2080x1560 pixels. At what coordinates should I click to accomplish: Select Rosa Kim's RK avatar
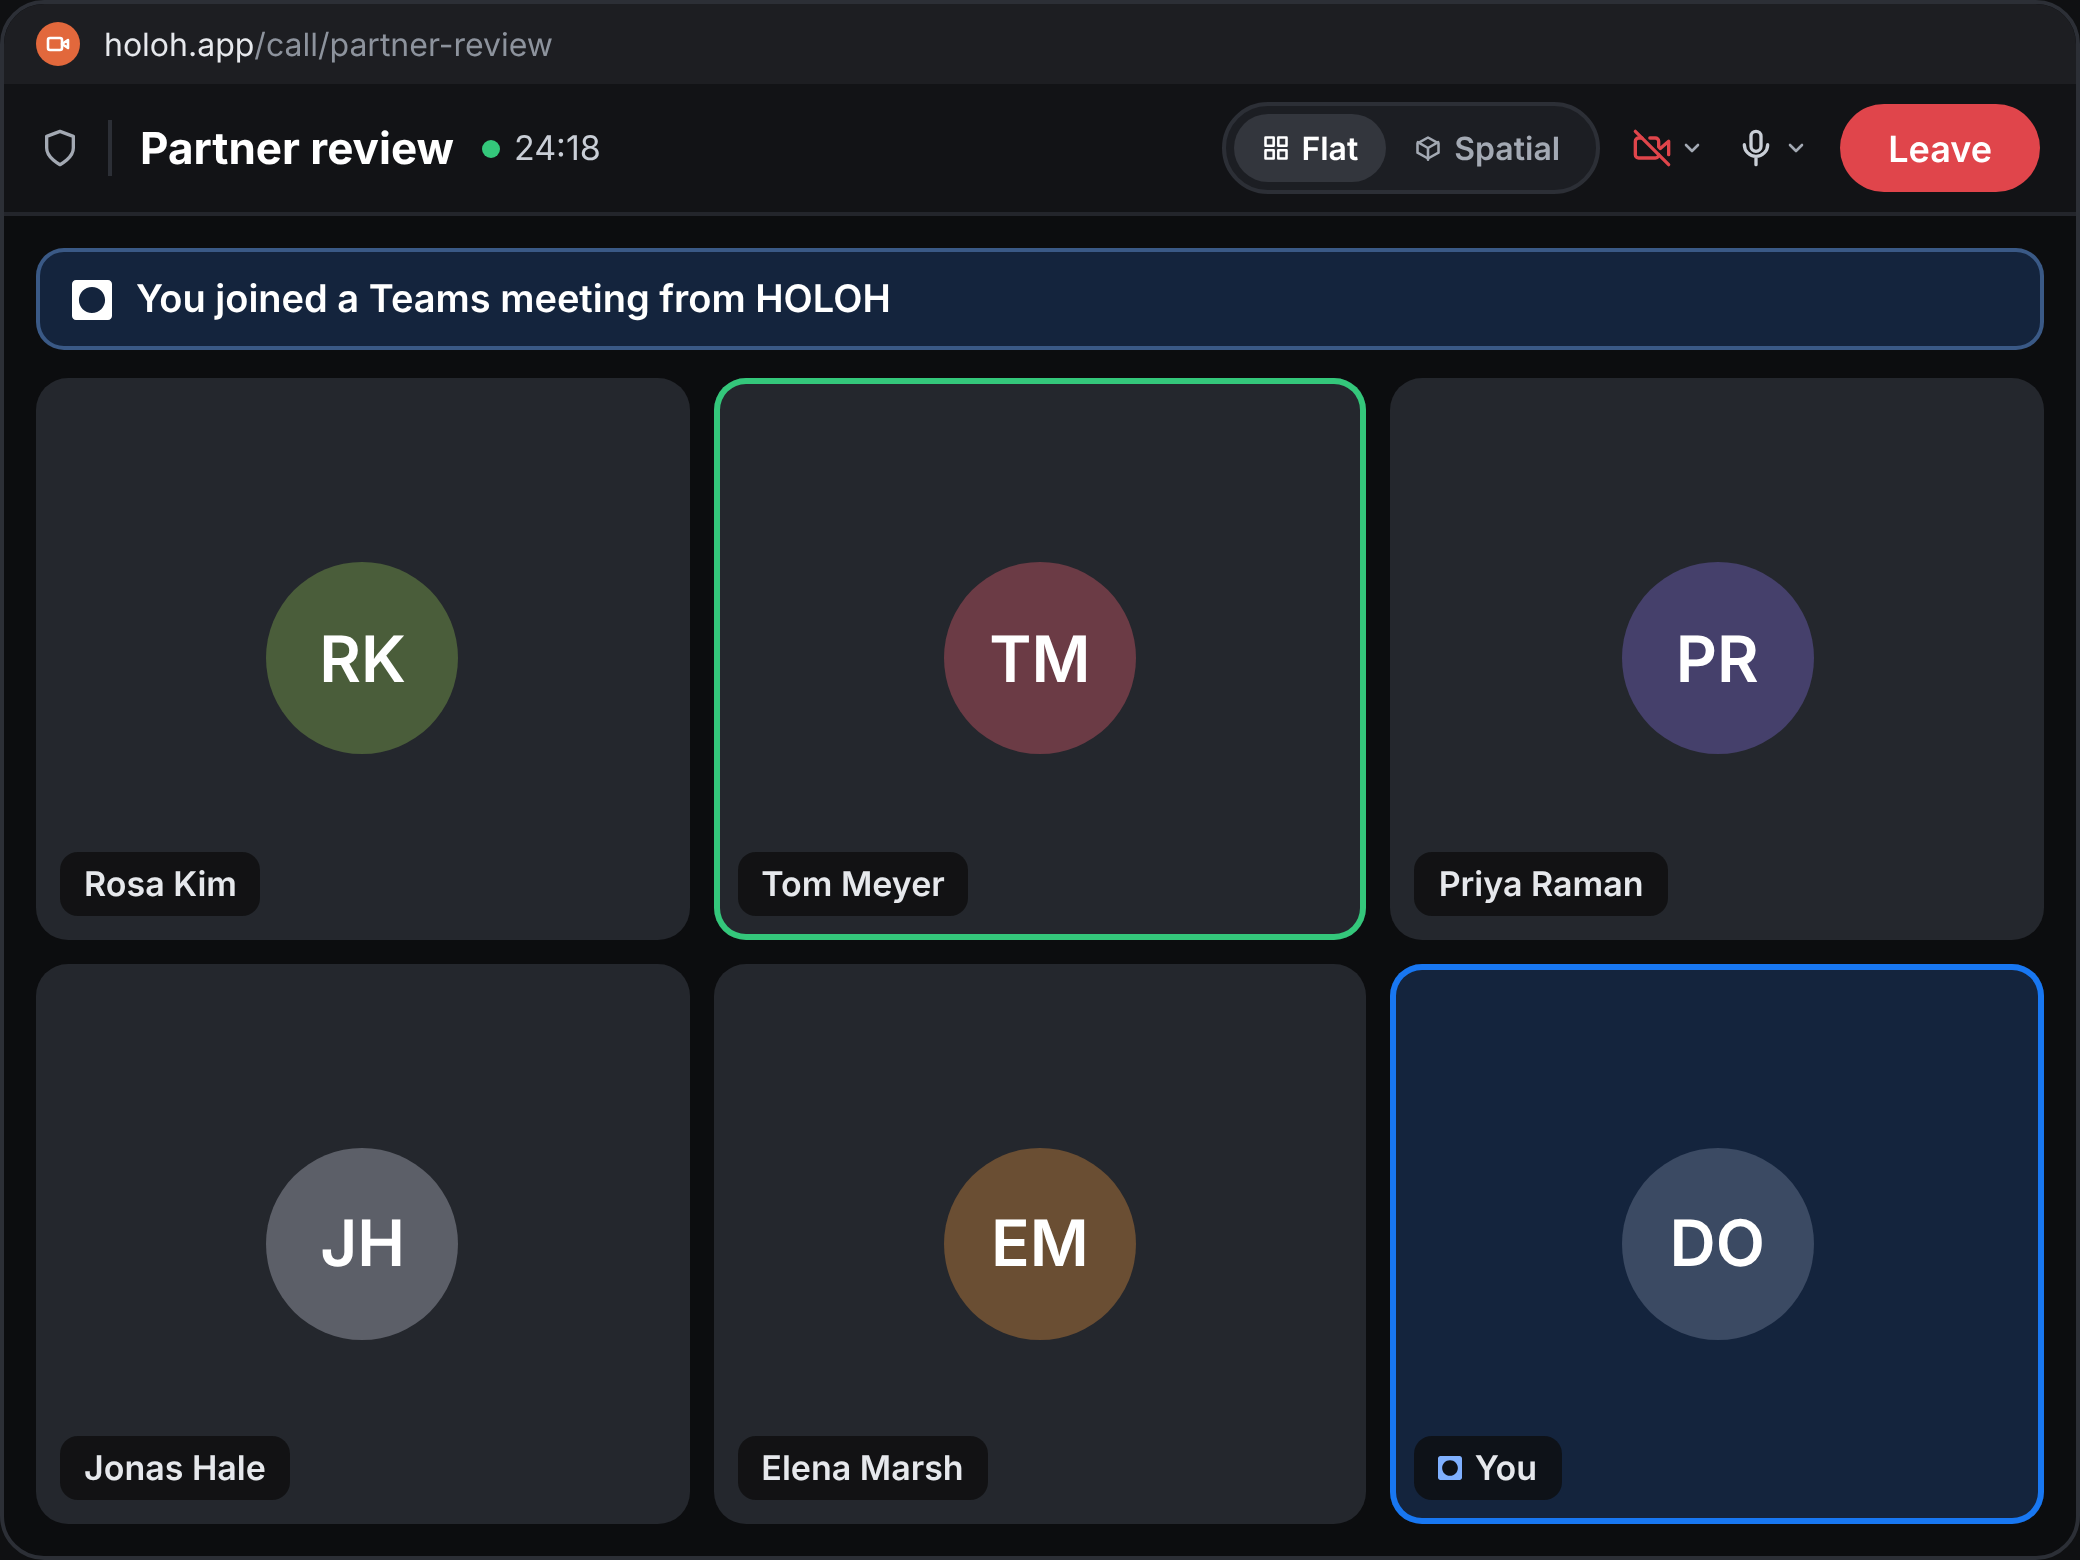point(362,658)
